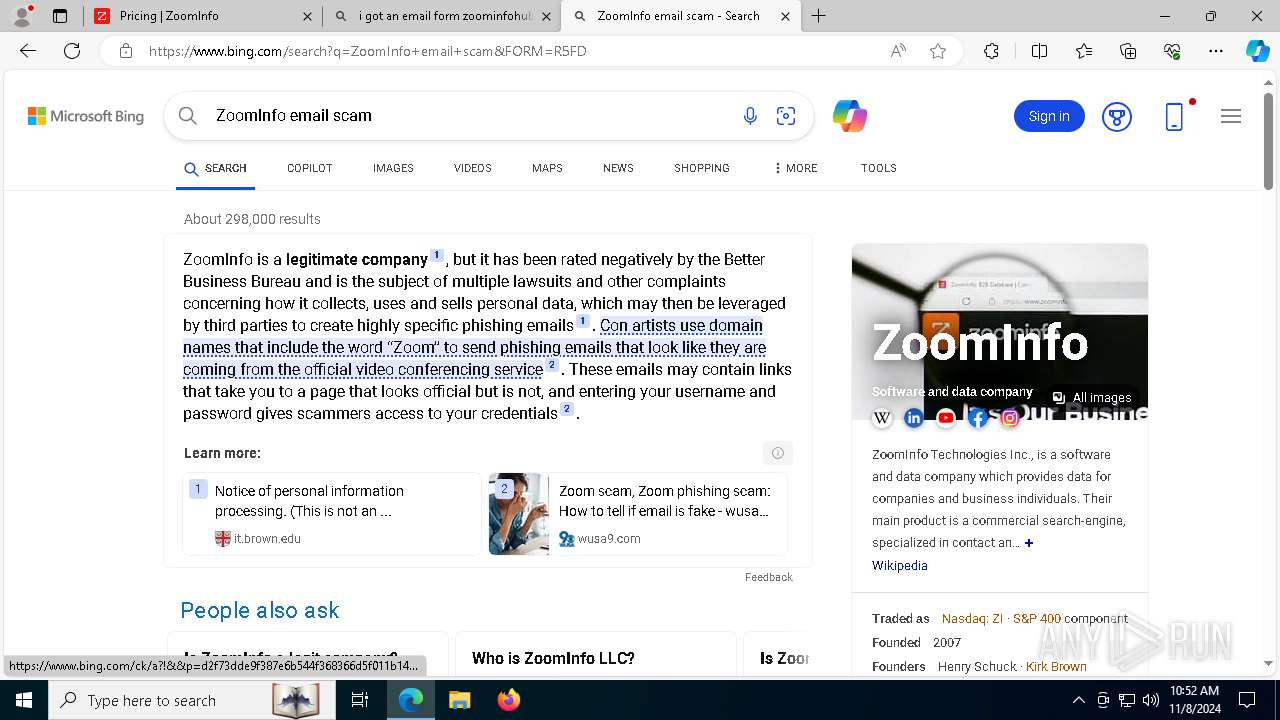This screenshot has height=720, width=1280.
Task: Select the MAPS search tab
Action: click(x=547, y=168)
